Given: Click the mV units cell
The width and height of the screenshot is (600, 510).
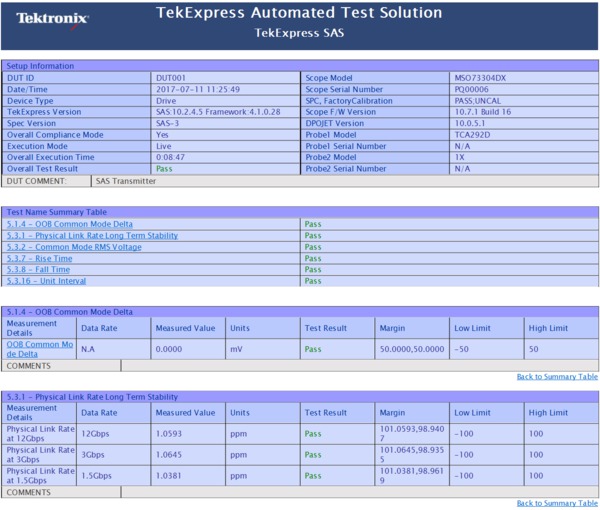Looking at the screenshot, I should tap(262, 349).
